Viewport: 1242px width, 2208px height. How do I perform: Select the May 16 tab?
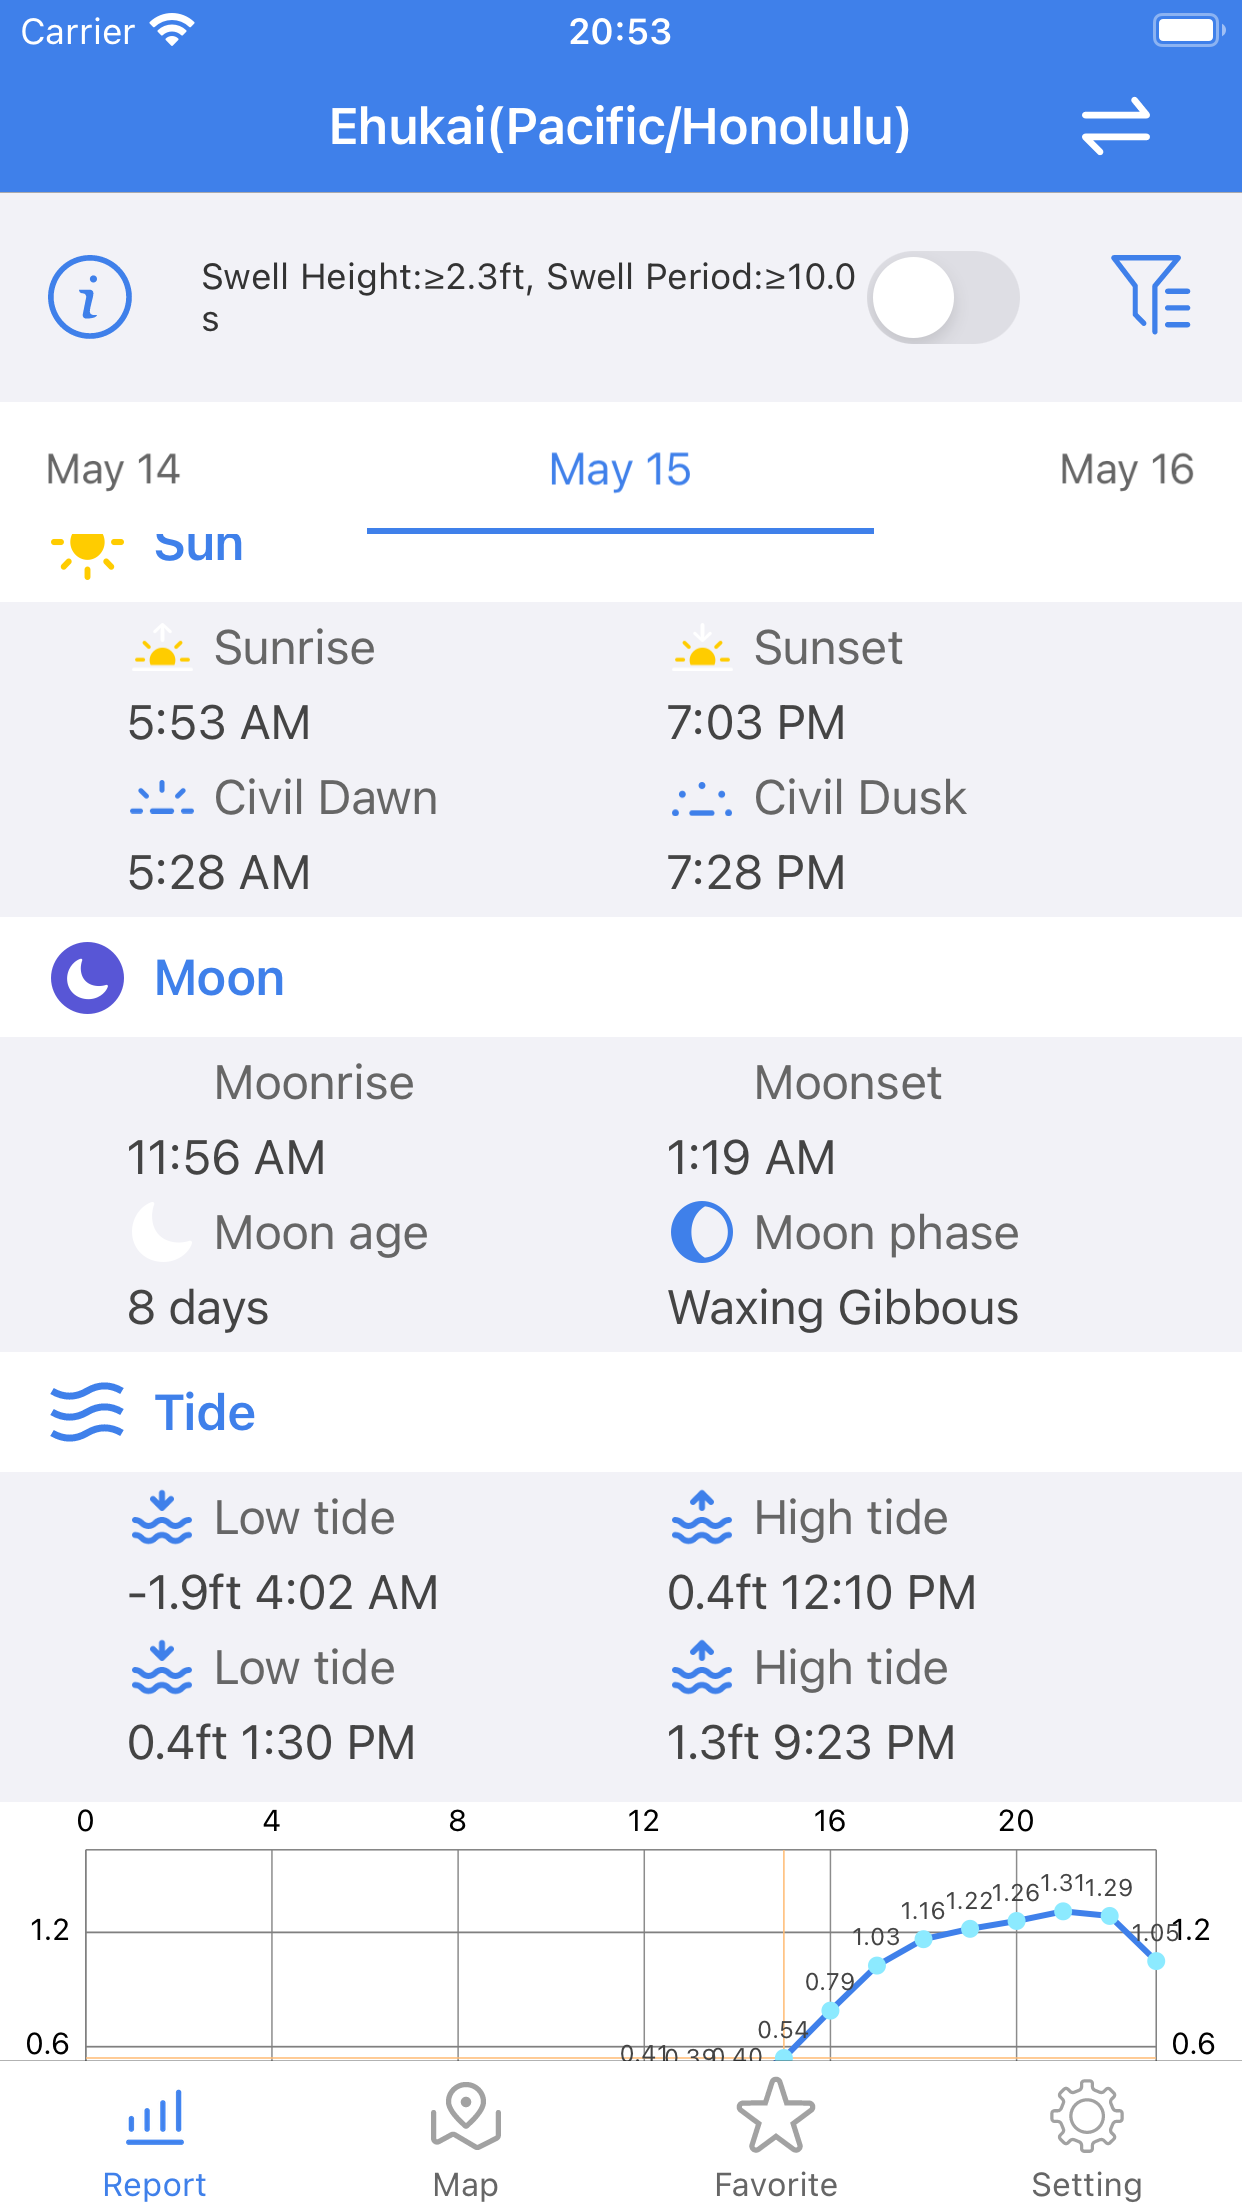click(1127, 469)
